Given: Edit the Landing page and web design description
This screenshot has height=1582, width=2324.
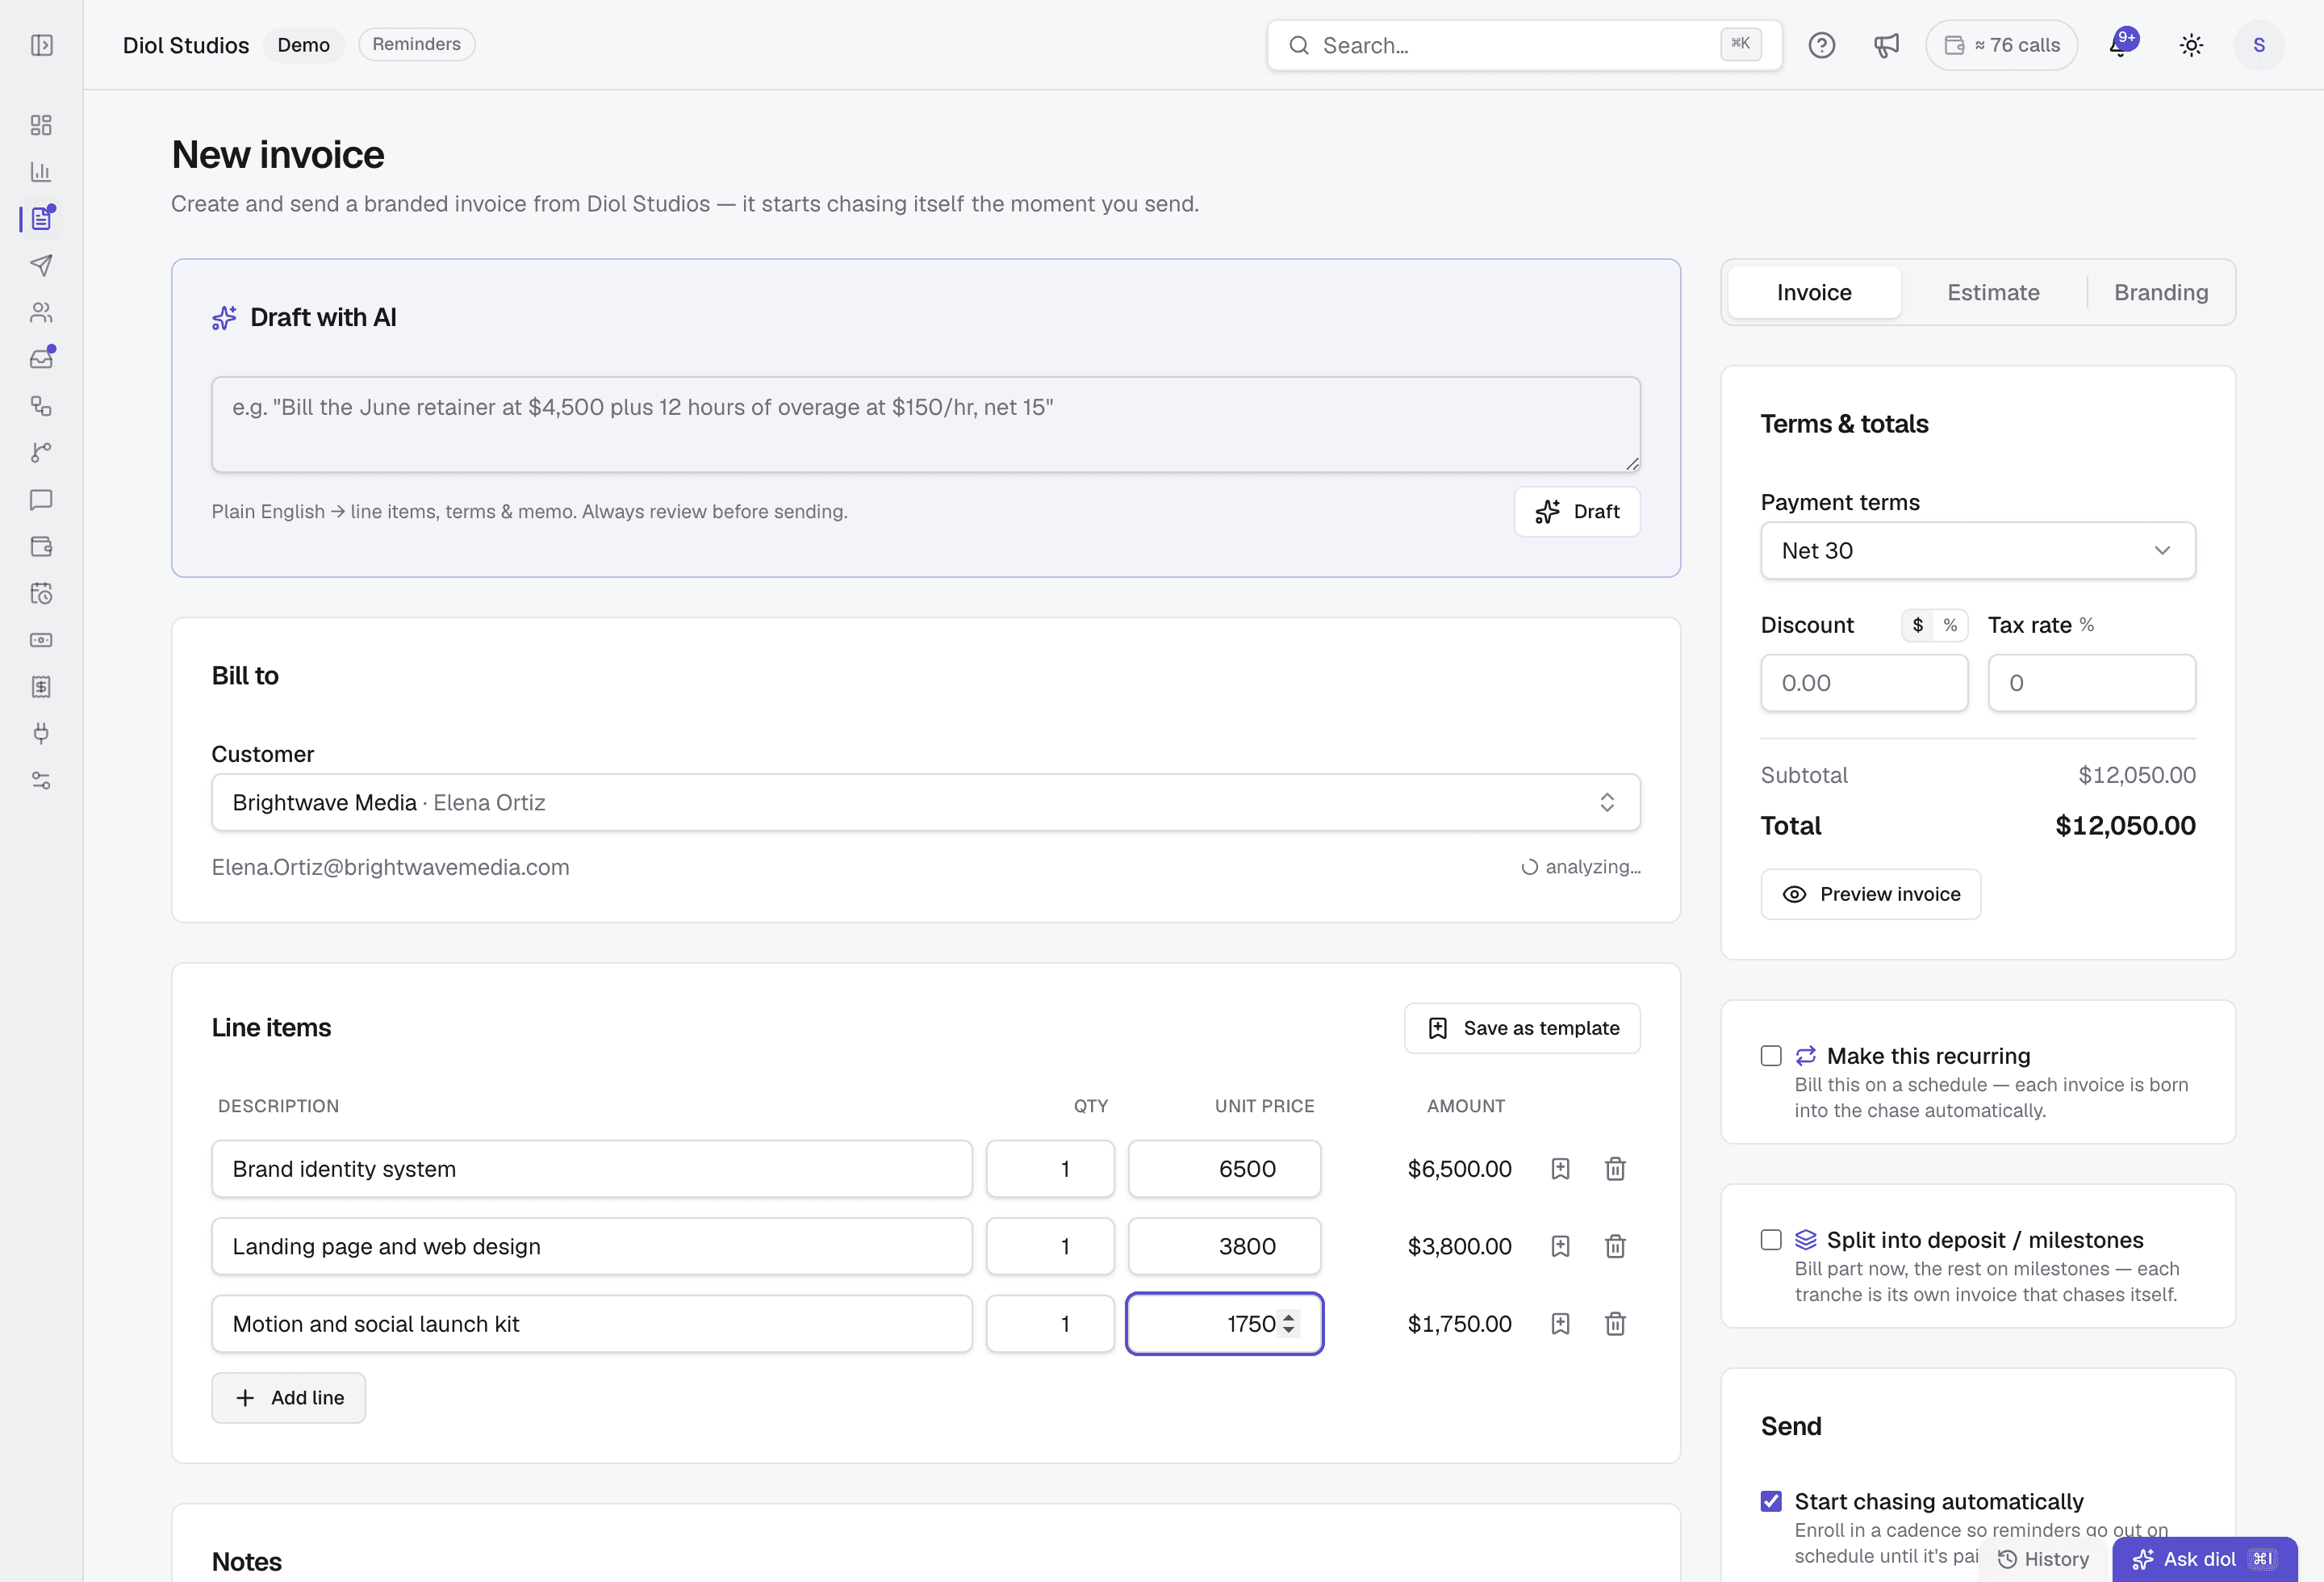Looking at the screenshot, I should pyautogui.click(x=592, y=1246).
